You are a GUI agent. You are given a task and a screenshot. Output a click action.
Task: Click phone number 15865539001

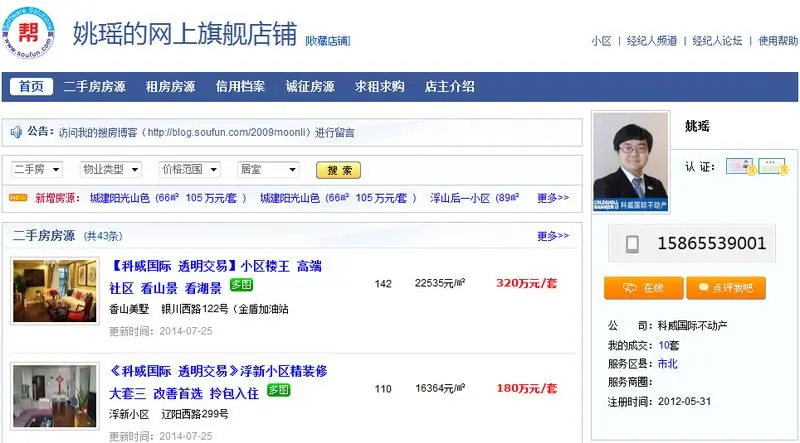(712, 243)
